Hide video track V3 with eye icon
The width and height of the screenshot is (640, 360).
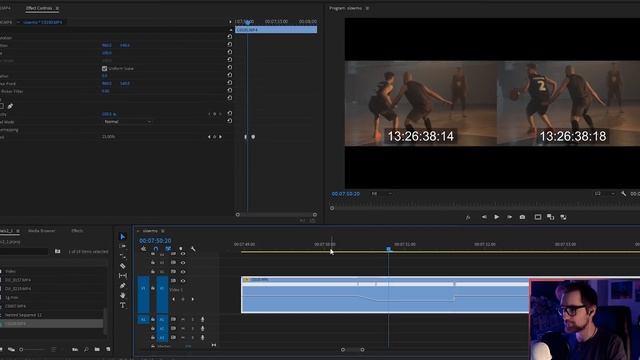[x=183, y=263]
